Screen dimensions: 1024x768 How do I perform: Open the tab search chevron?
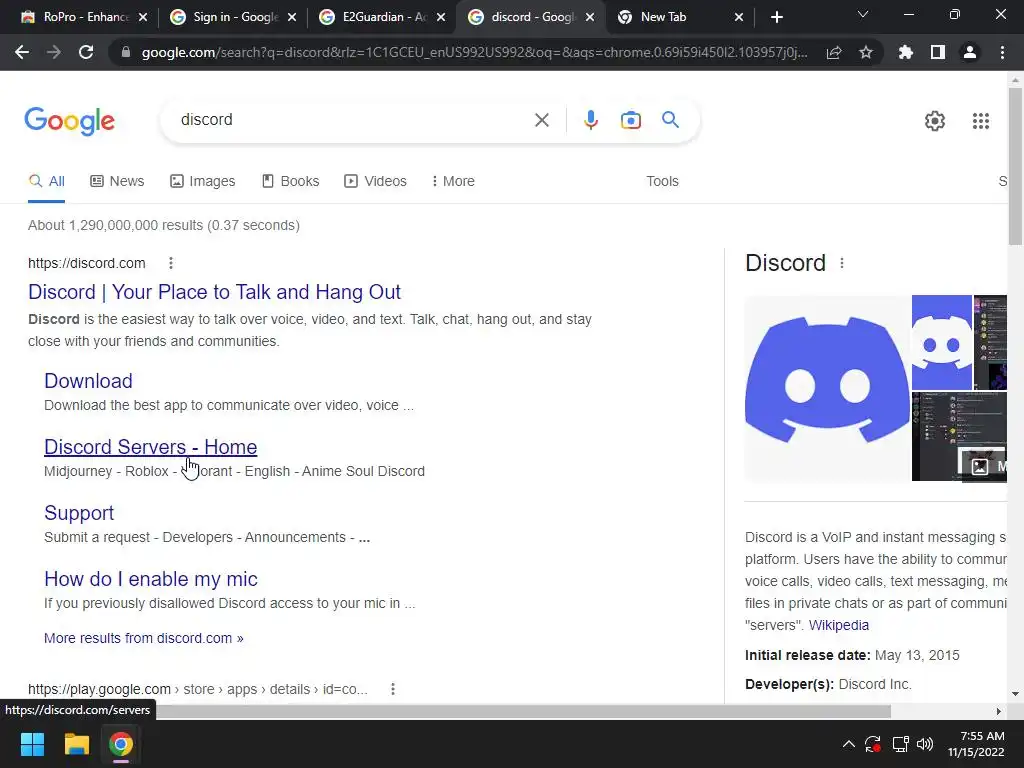tap(863, 14)
